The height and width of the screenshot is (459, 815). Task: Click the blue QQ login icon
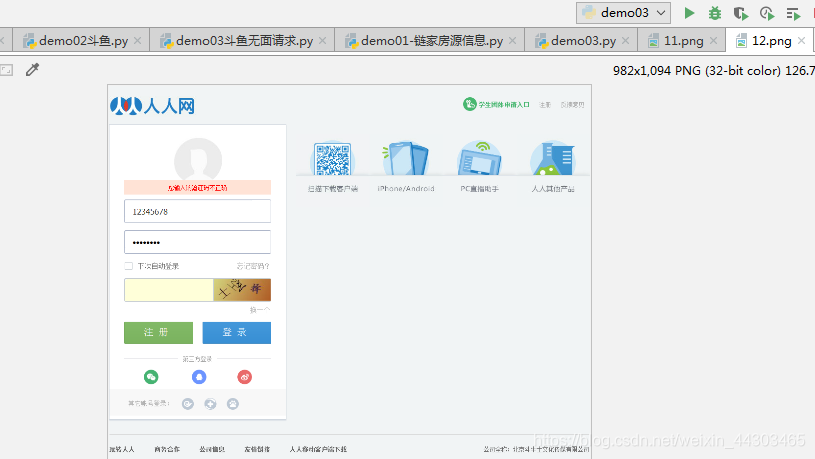199,377
